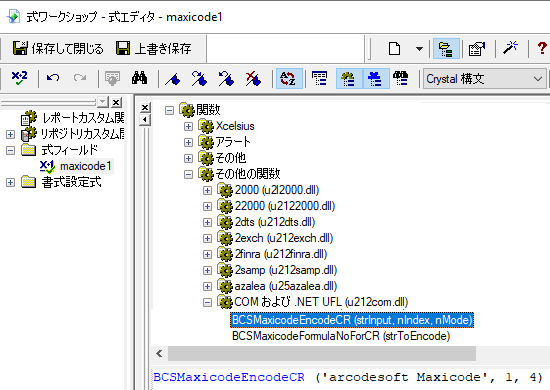
Task: Expand the 2dts (u212dts.dll) node
Action: [x=207, y=222]
